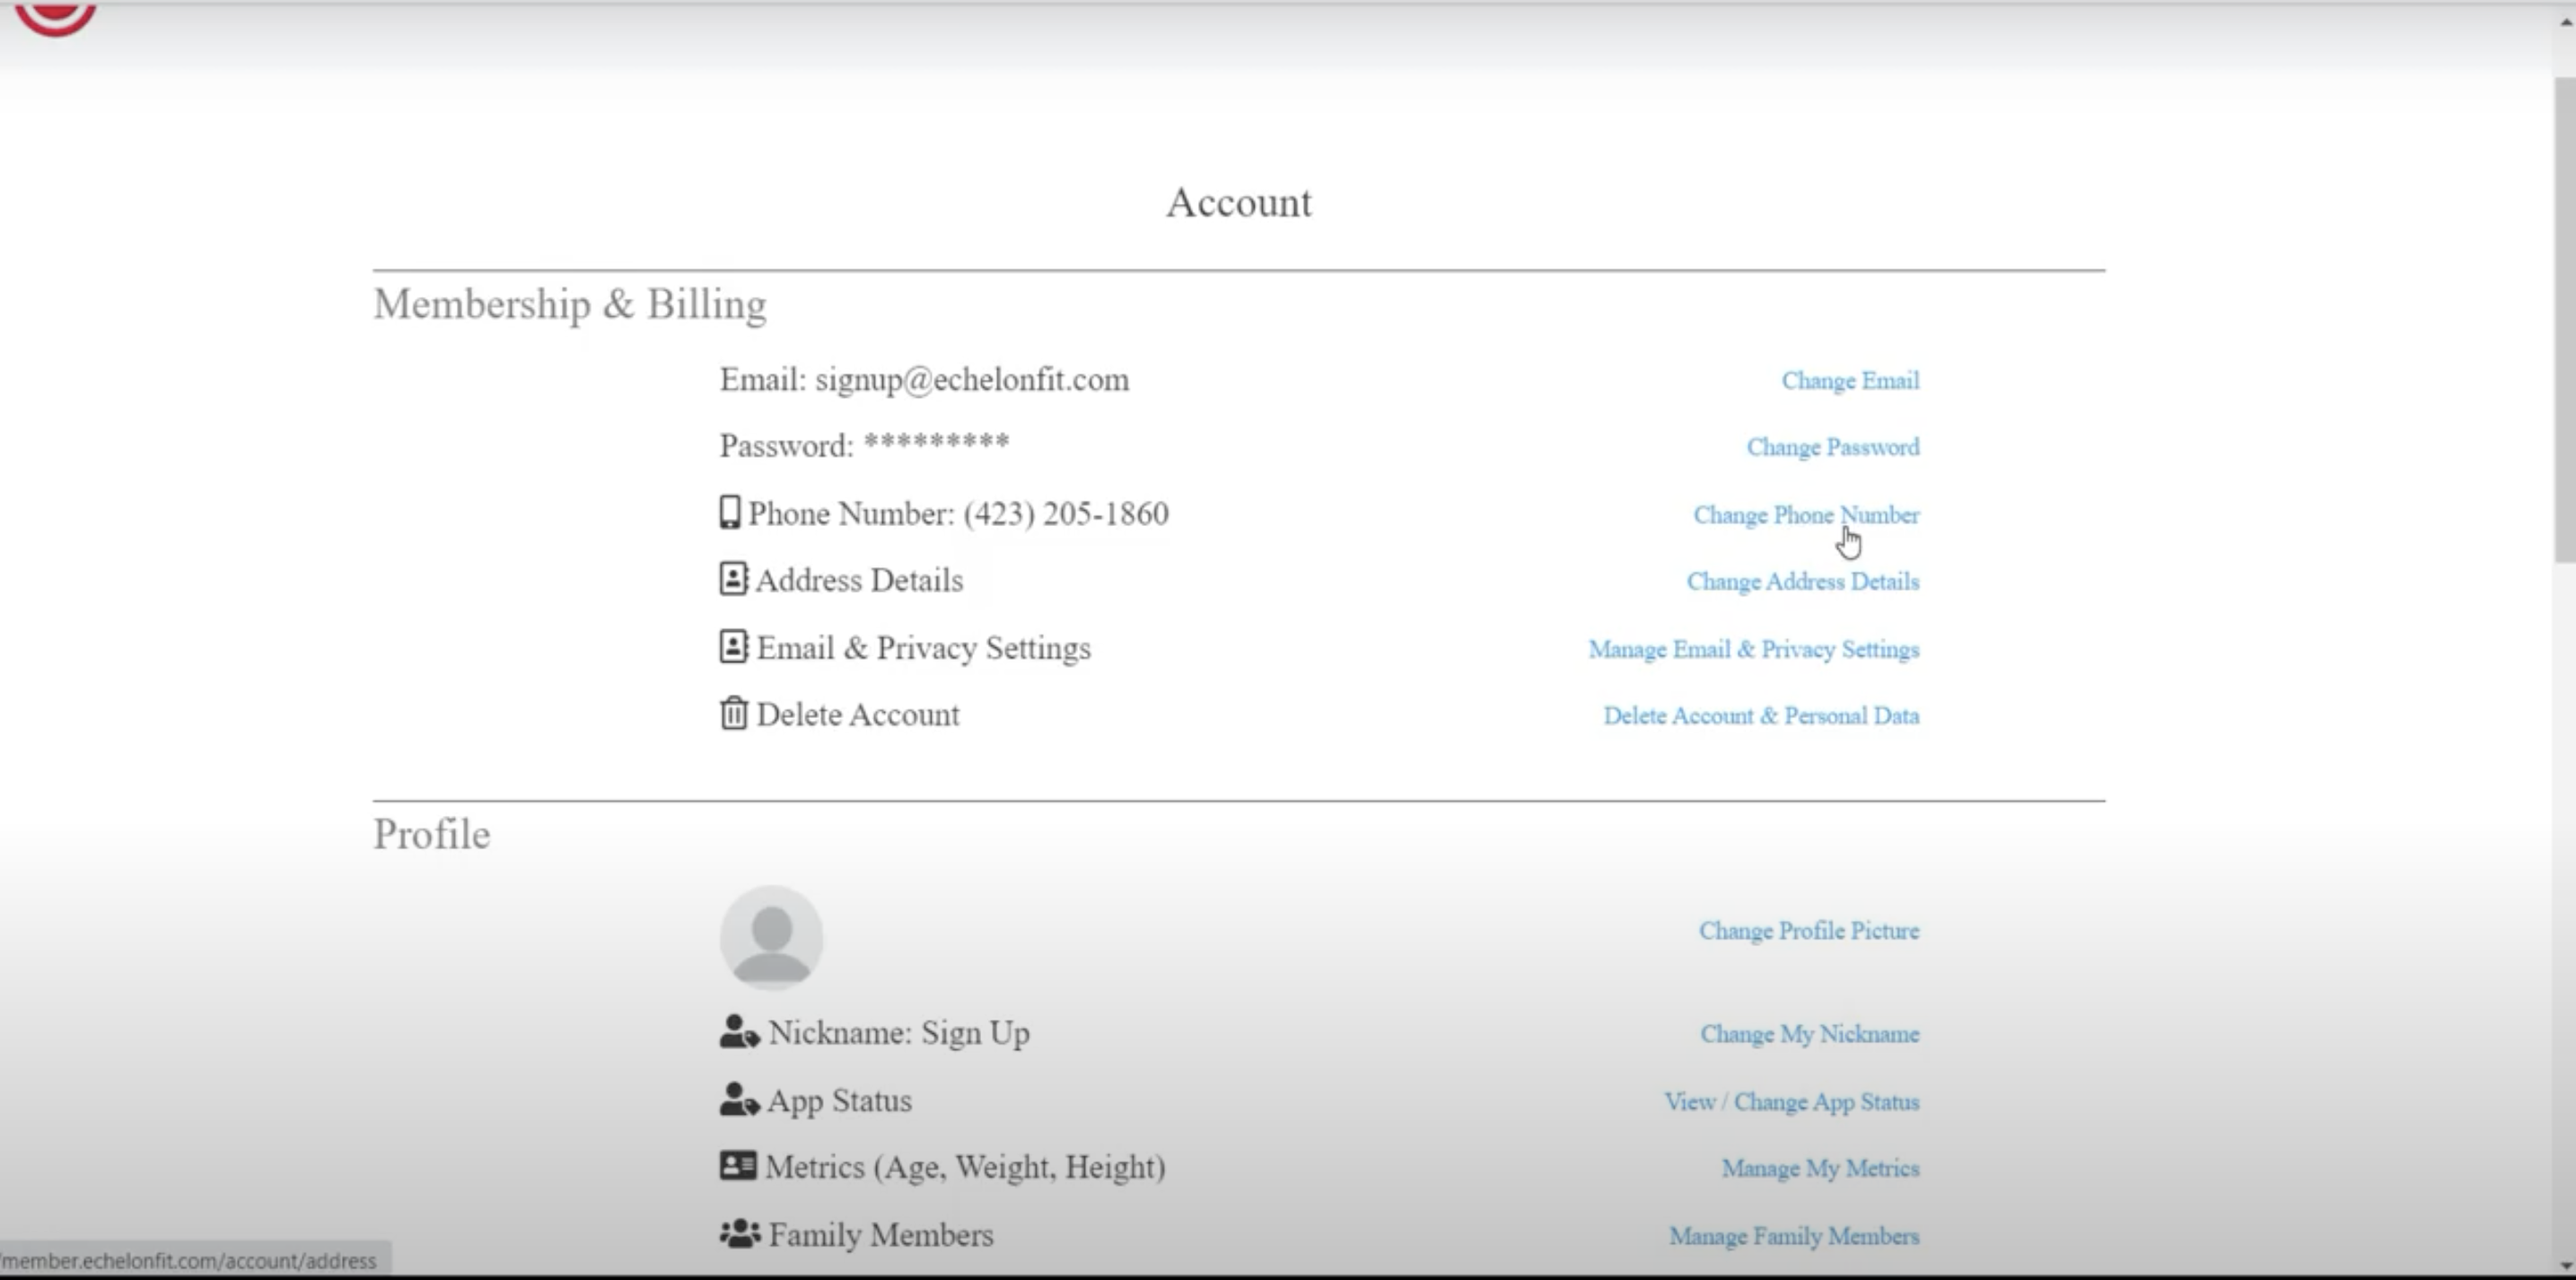Click the Metrics (Age, Weight, Height) label

965,1167
